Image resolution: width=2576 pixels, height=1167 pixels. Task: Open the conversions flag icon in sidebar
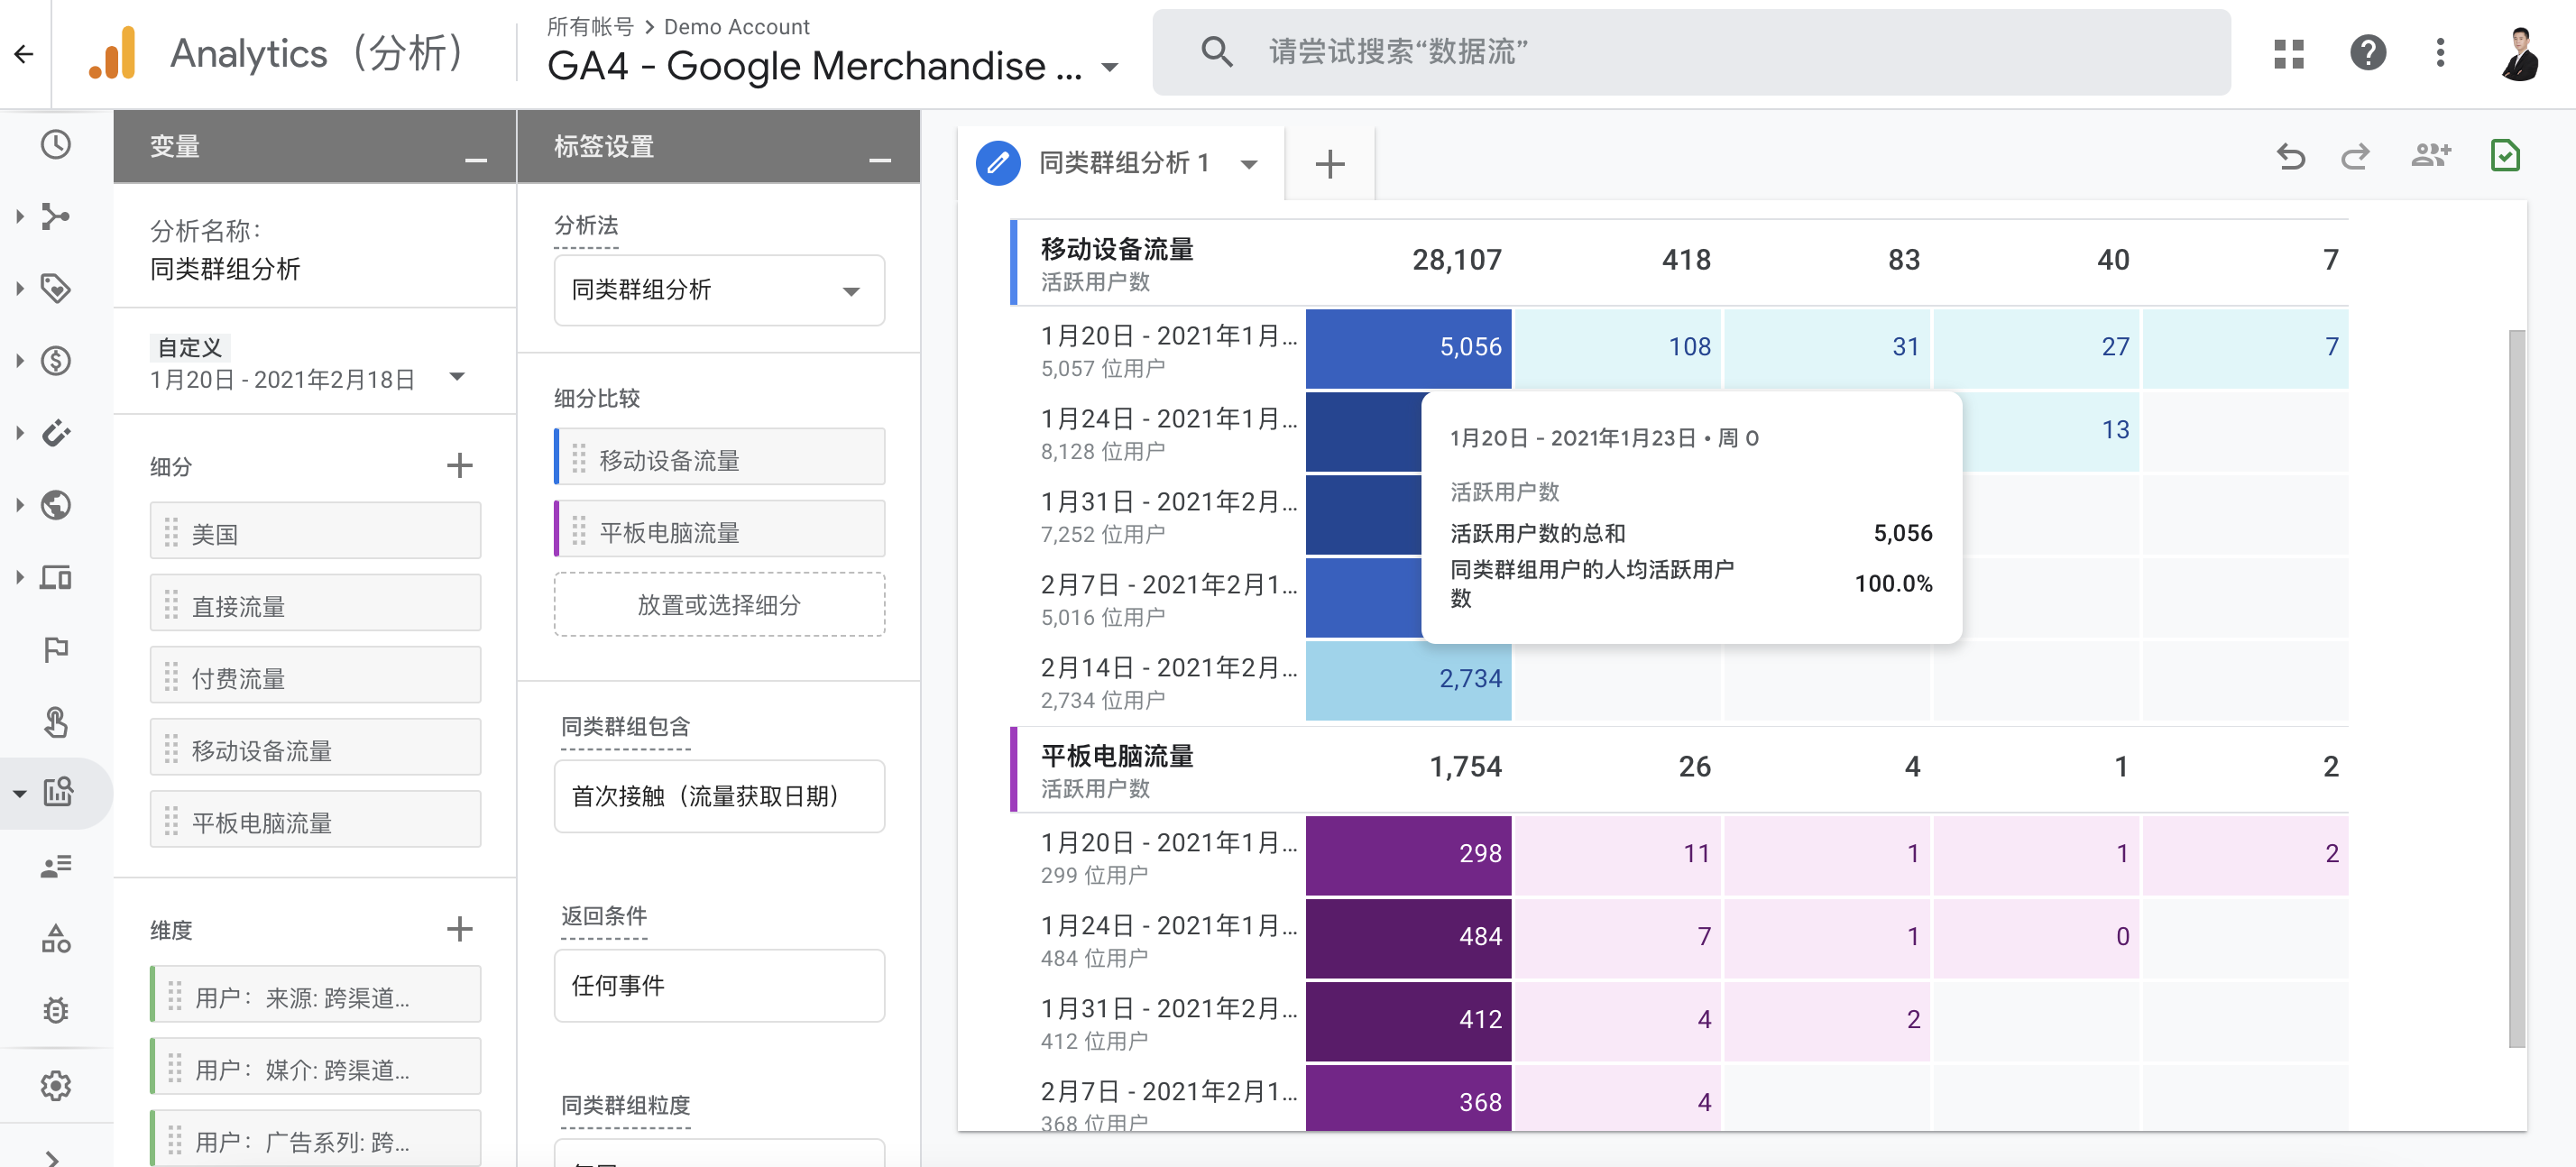(56, 650)
